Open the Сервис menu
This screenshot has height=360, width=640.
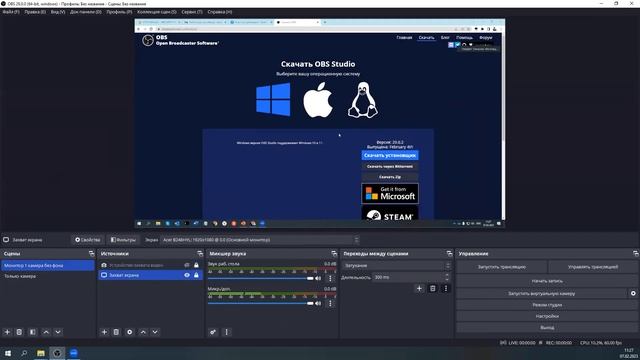pyautogui.click(x=192, y=12)
